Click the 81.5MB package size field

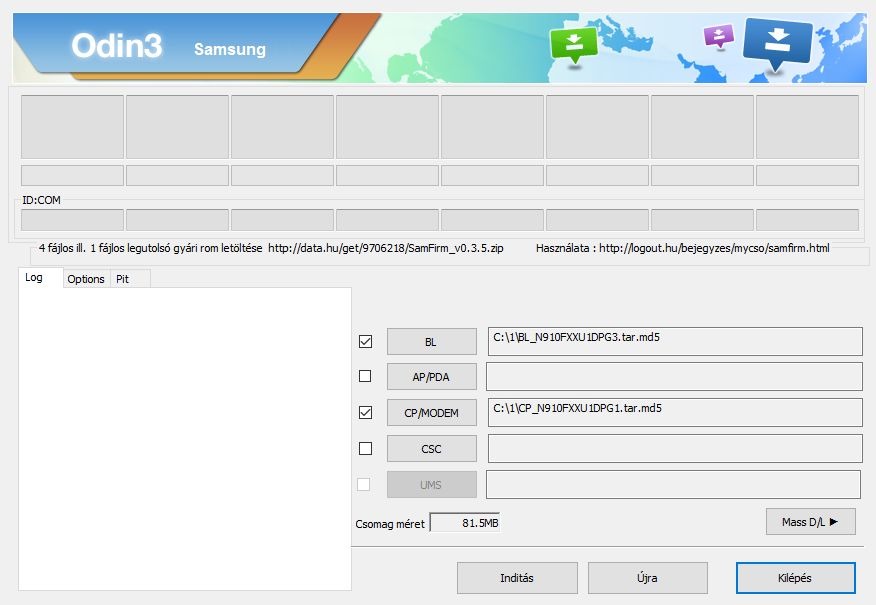point(465,523)
